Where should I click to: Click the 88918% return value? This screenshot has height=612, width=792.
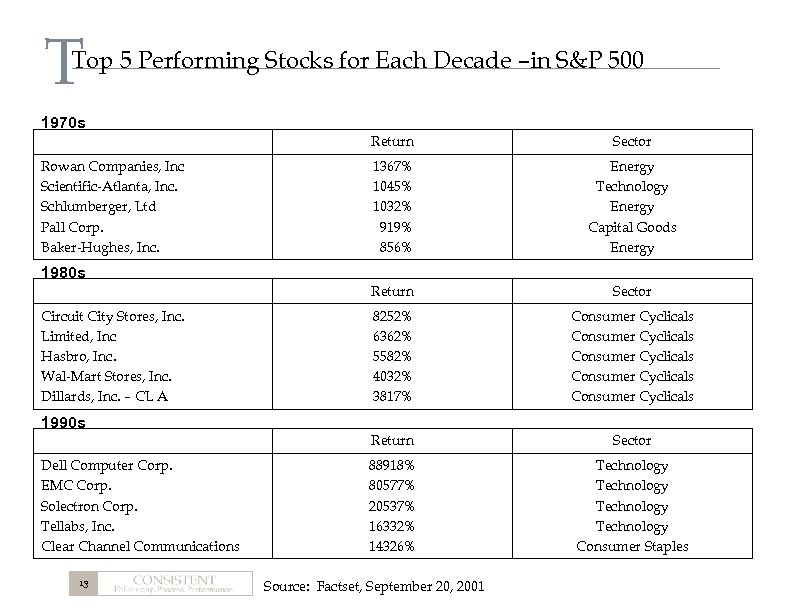click(392, 466)
